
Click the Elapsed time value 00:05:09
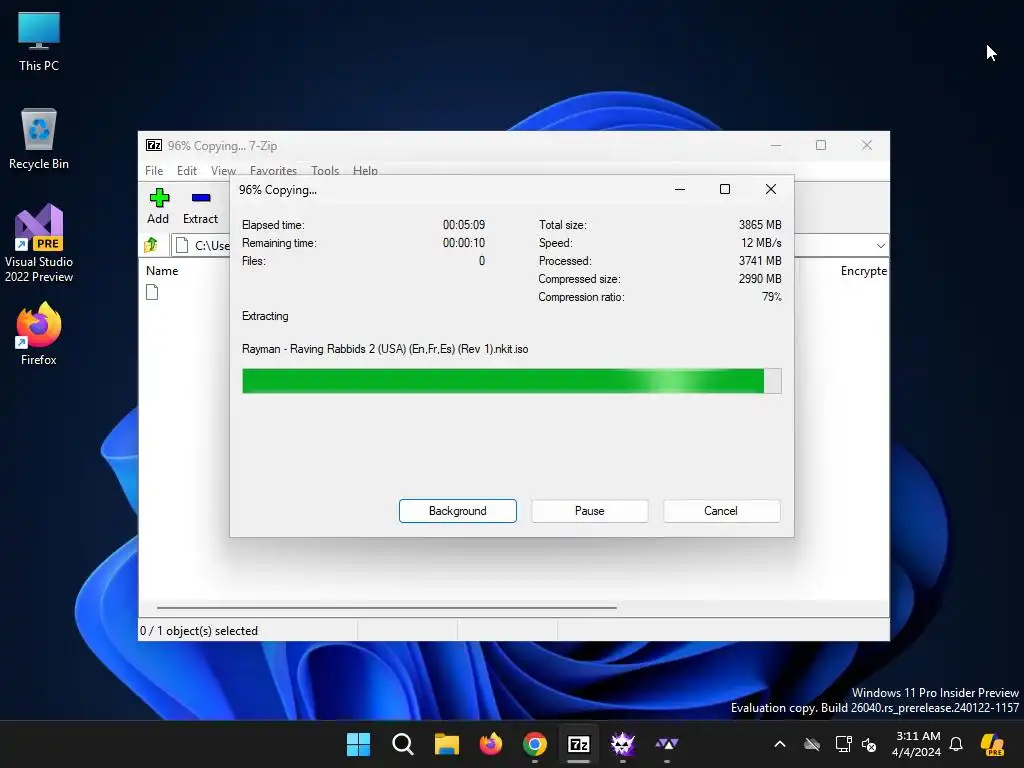464,225
